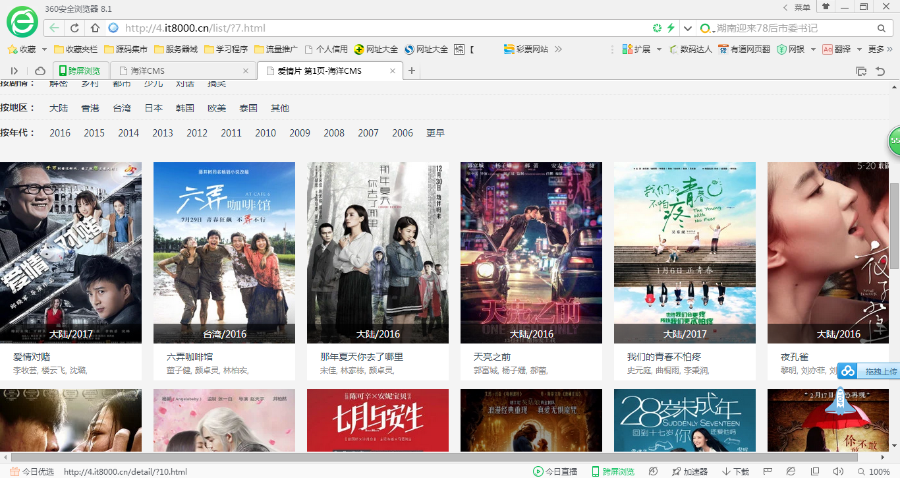Click the green lightning speed-mode icon

click(670, 28)
